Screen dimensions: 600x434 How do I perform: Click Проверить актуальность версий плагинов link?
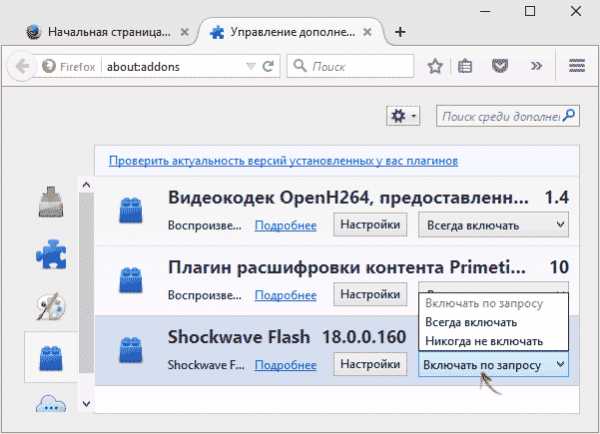click(283, 161)
